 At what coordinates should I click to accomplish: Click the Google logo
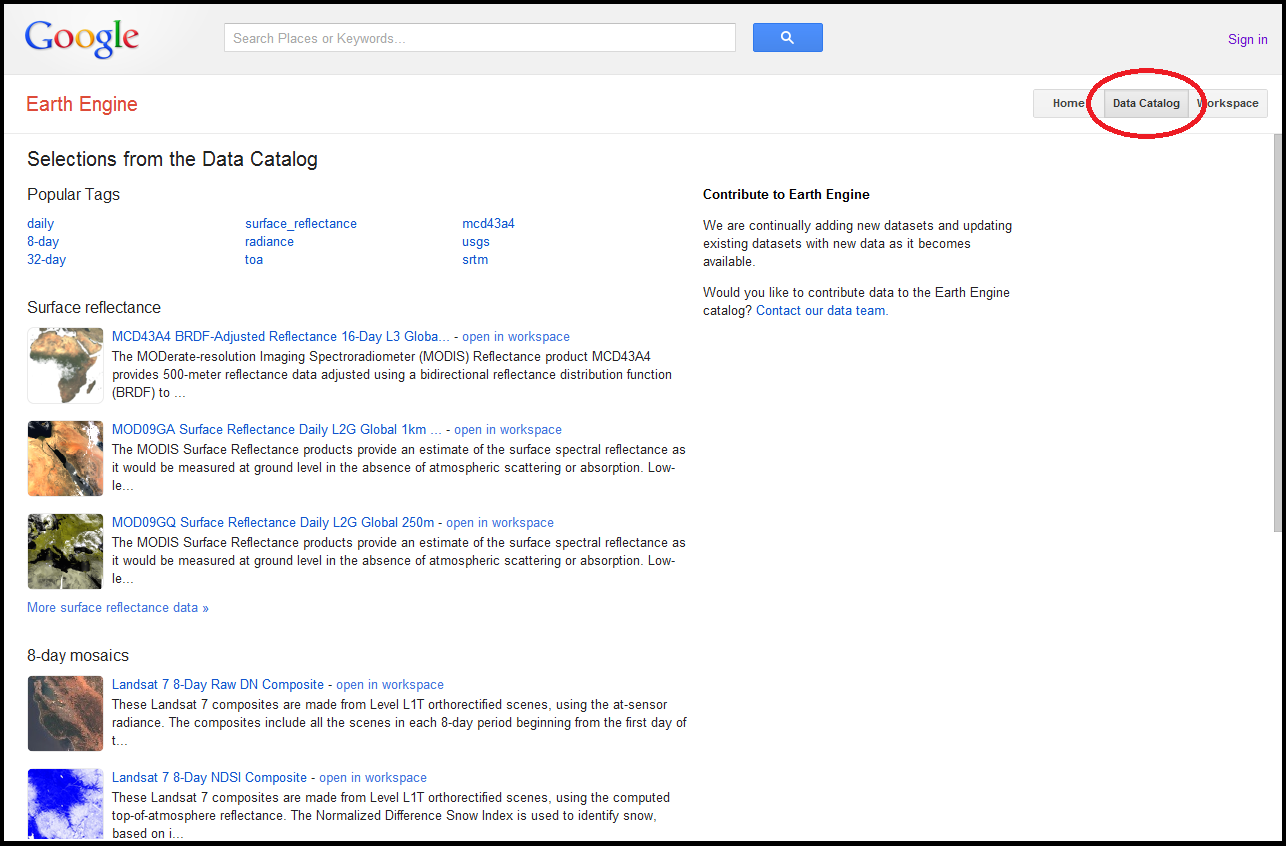pyautogui.click(x=82, y=38)
